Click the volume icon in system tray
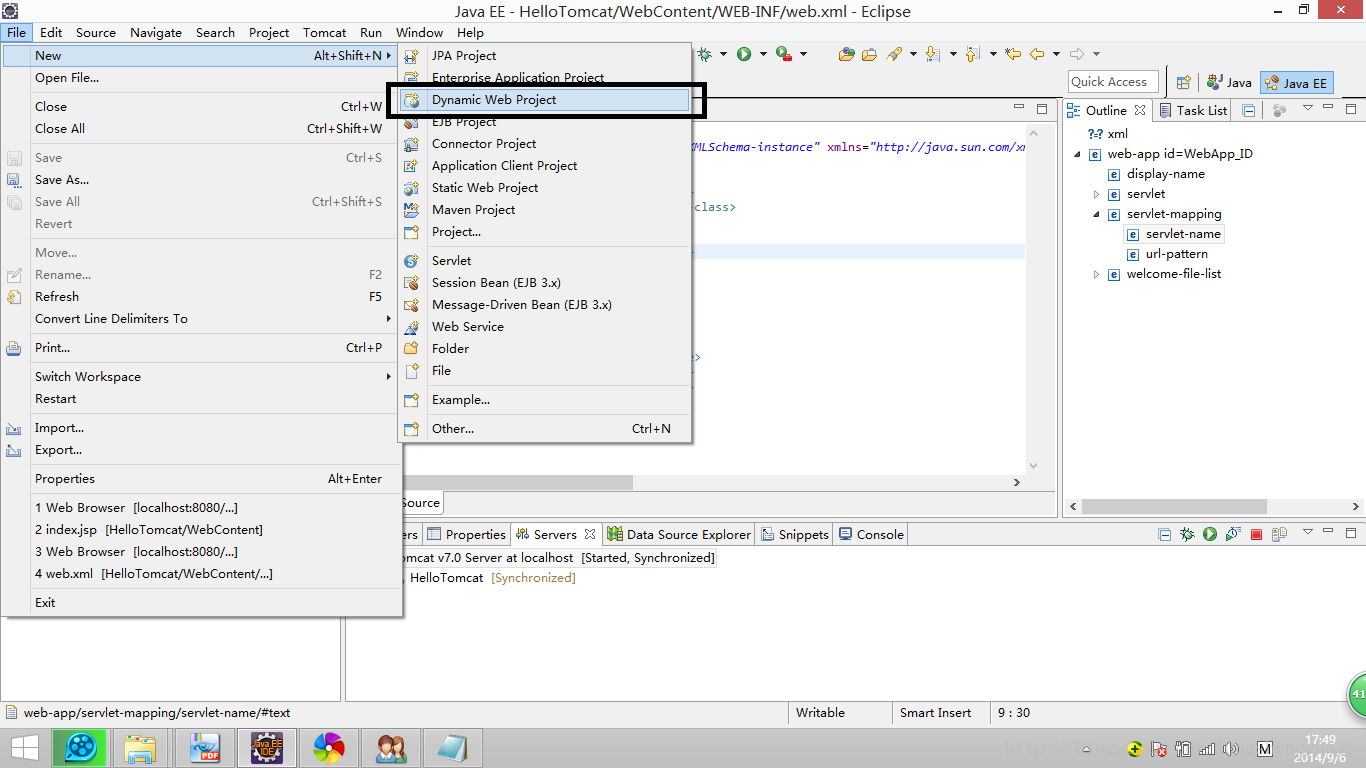The height and width of the screenshot is (768, 1366). [x=1231, y=749]
